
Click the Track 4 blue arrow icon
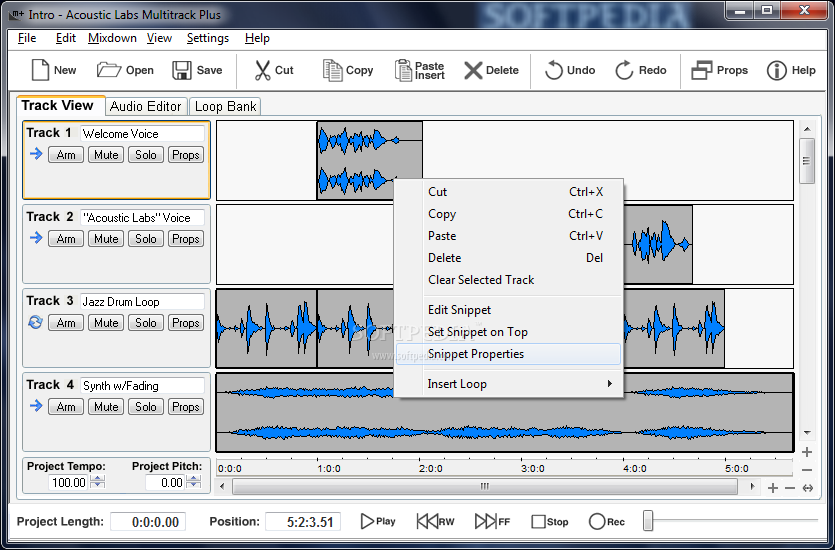(36, 406)
